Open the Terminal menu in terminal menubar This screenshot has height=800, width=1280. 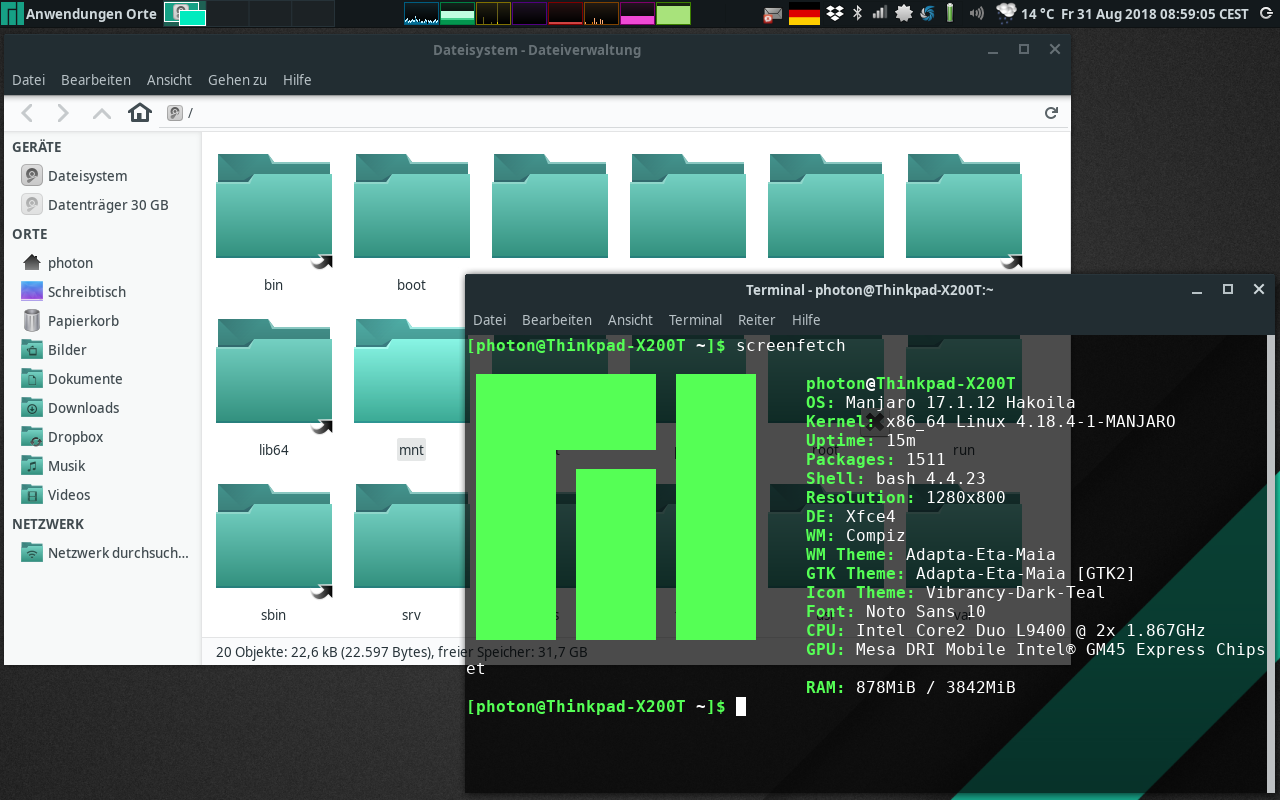pyautogui.click(x=695, y=320)
